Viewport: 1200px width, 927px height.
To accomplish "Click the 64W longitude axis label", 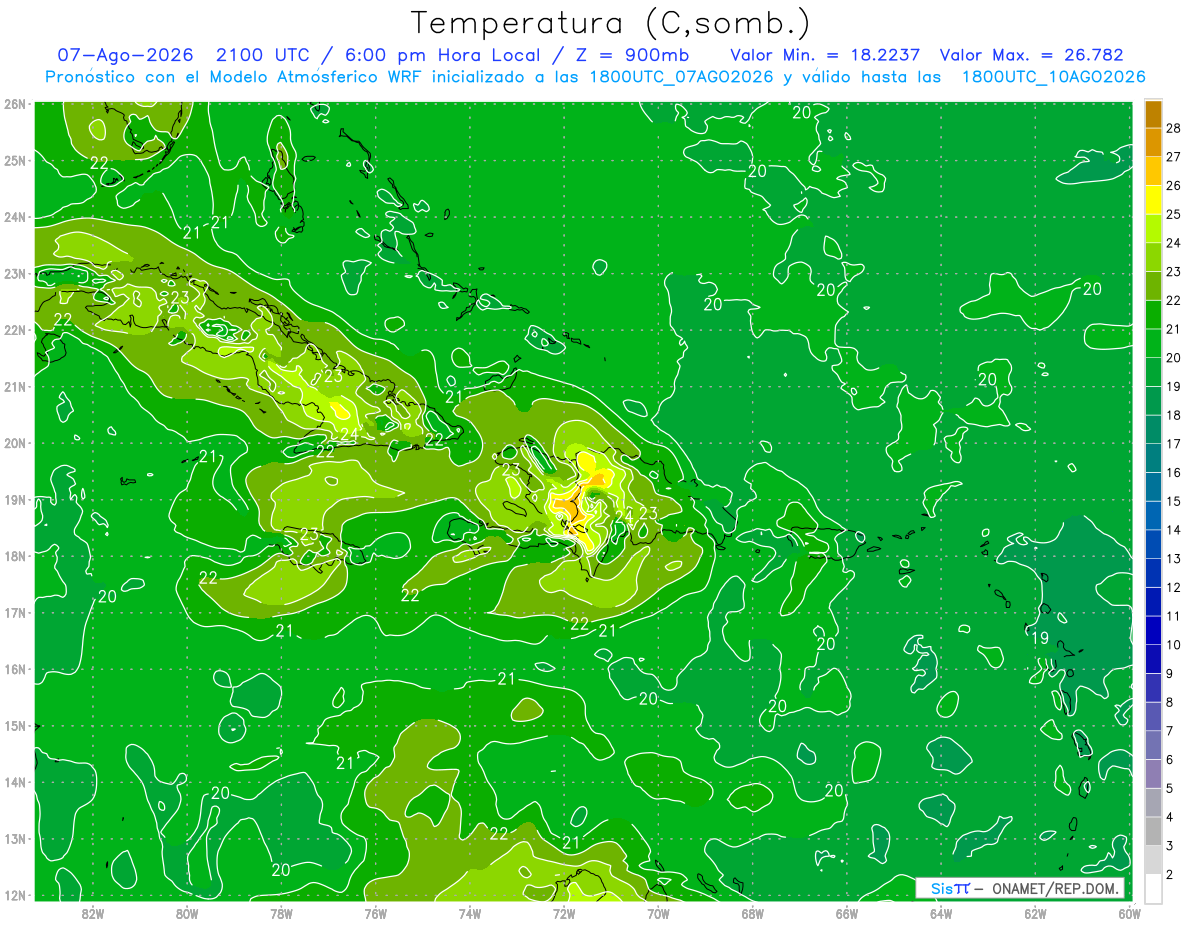I will pyautogui.click(x=940, y=913).
